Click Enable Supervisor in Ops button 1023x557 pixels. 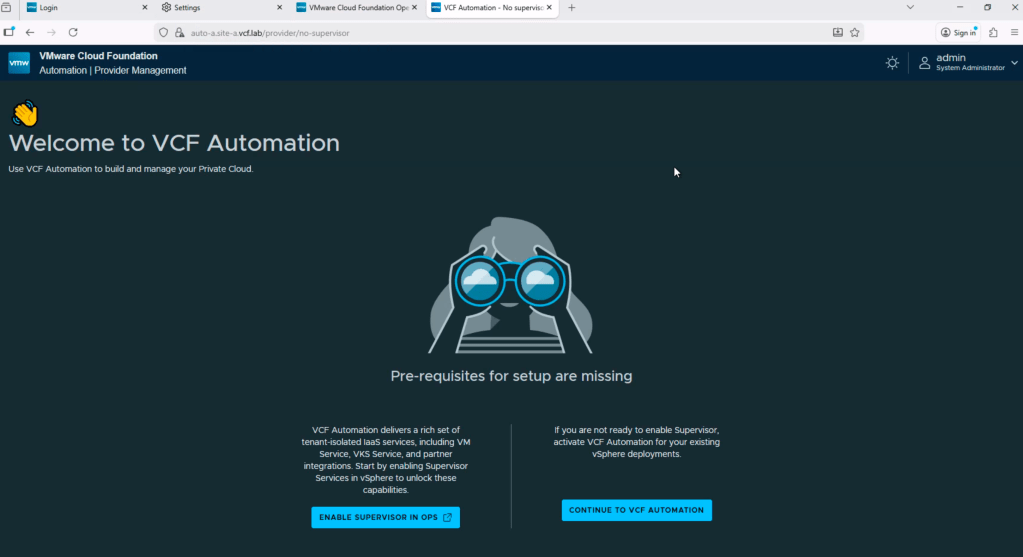pos(385,517)
